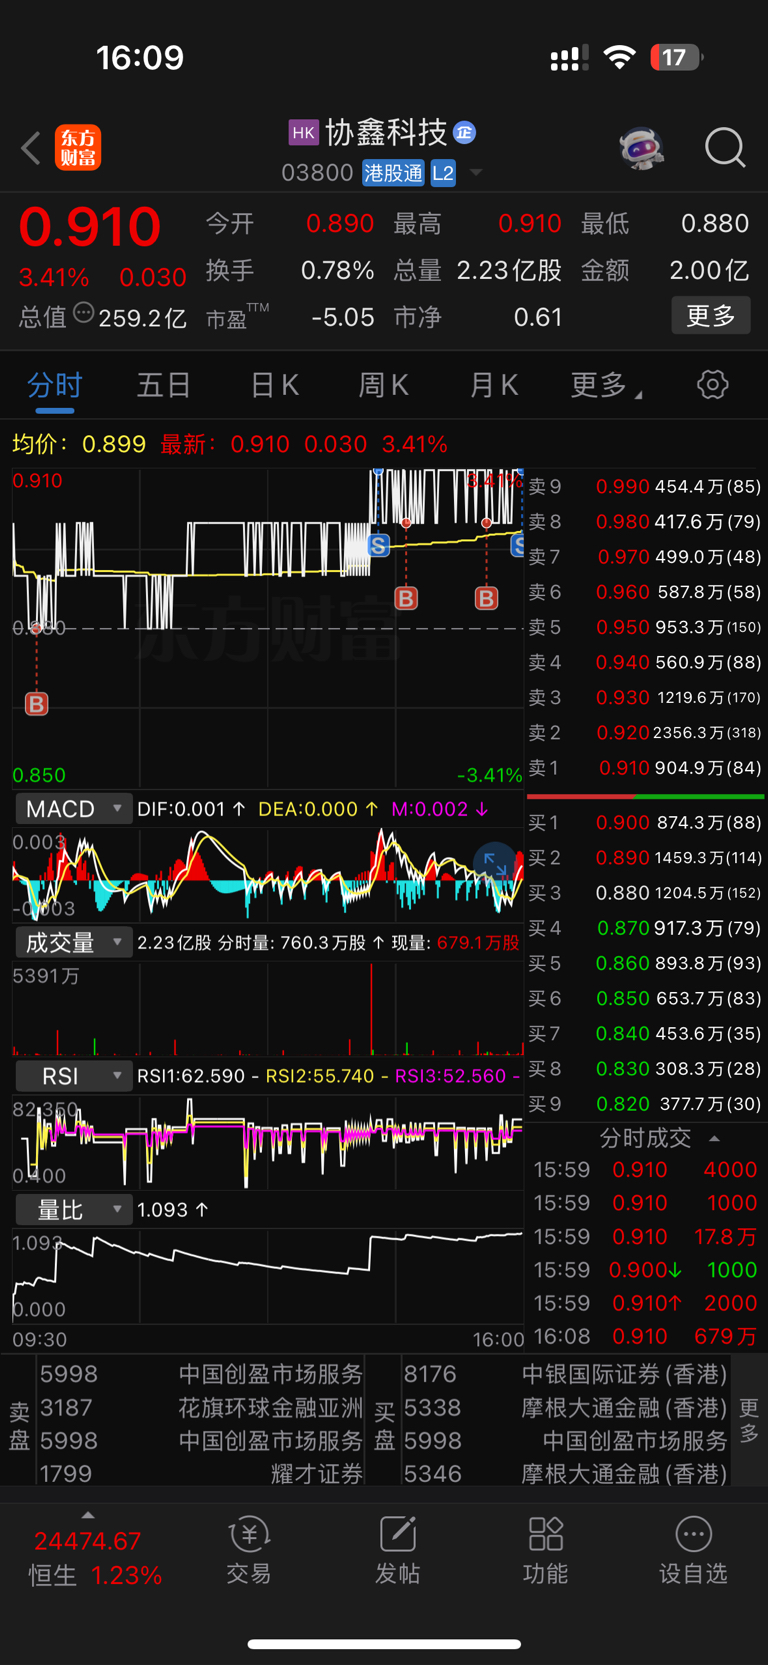Tap the intraday price chart area
The image size is (769, 1665).
[x=268, y=628]
